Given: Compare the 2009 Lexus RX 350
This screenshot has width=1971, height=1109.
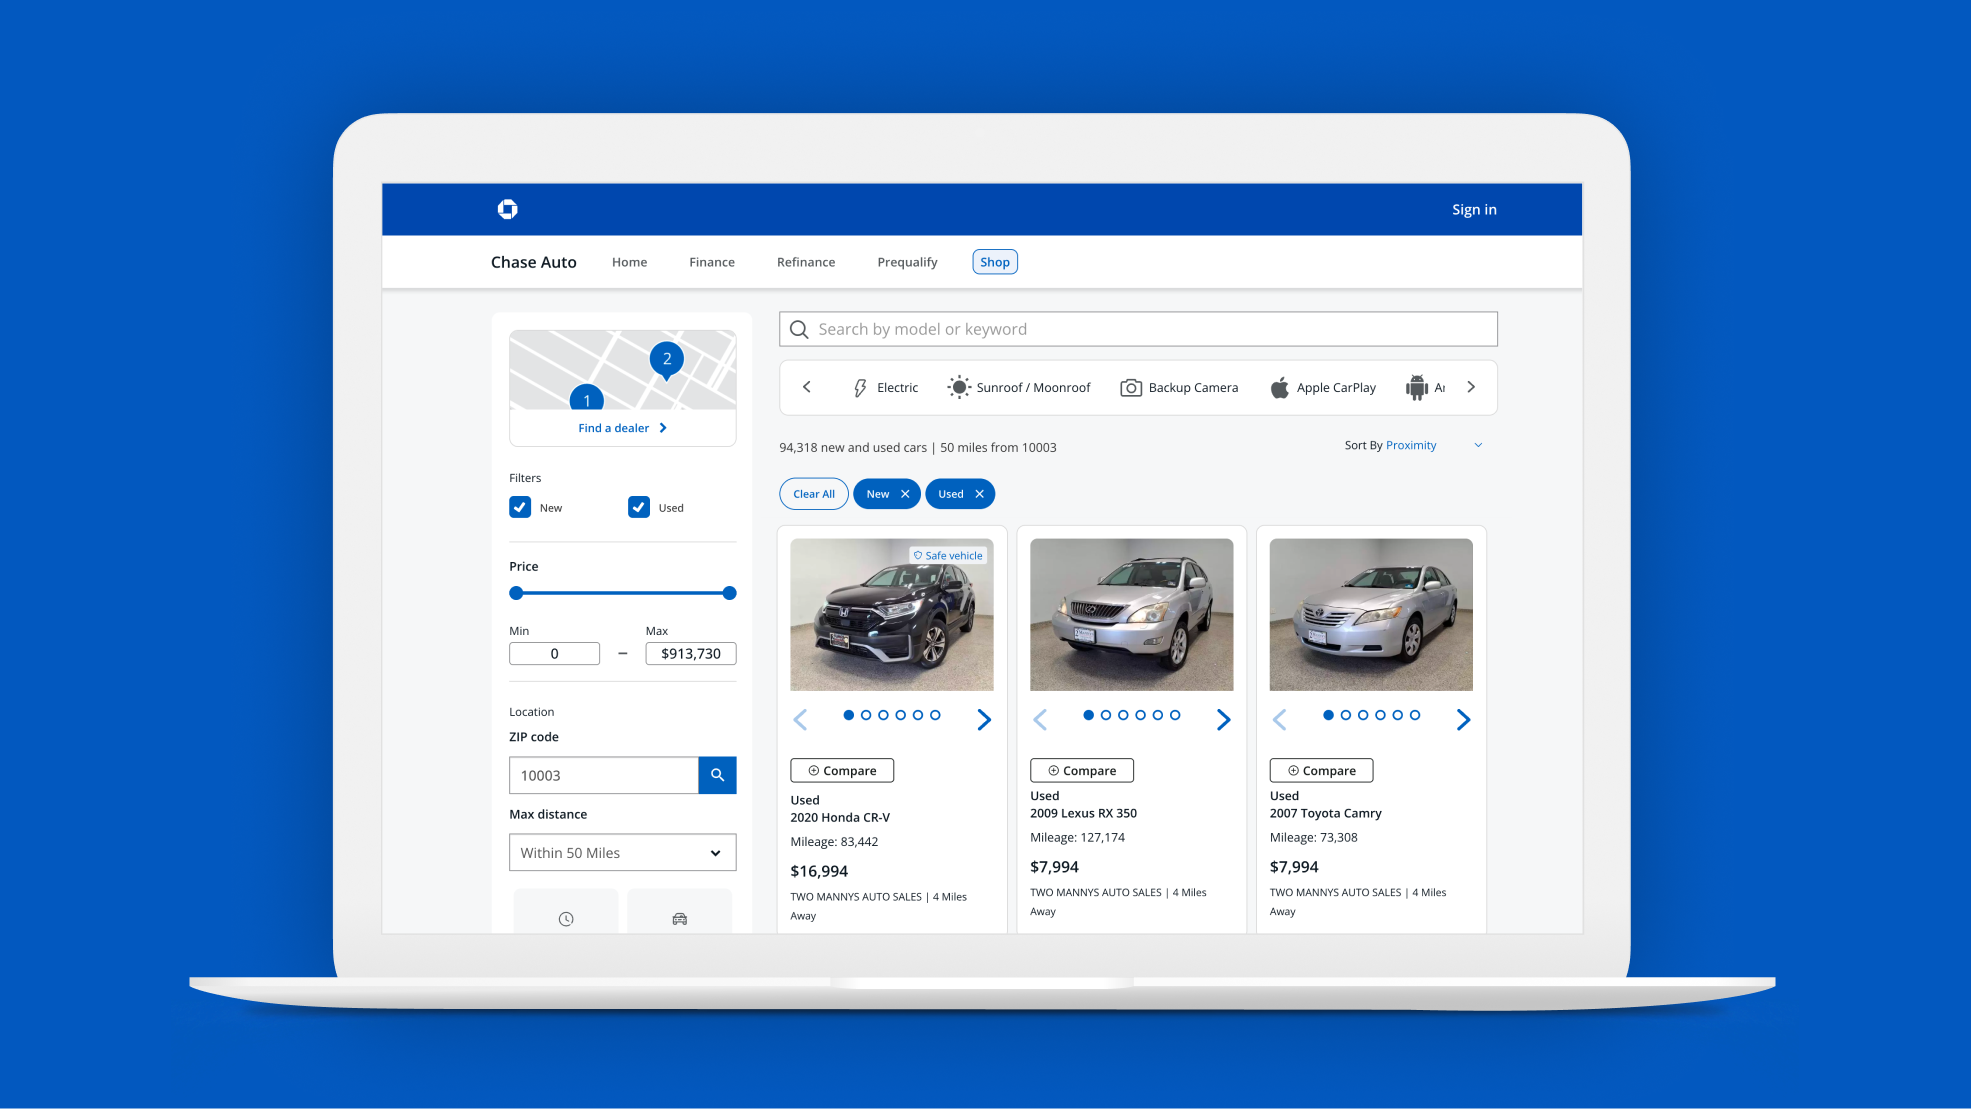Looking at the screenshot, I should coord(1082,771).
